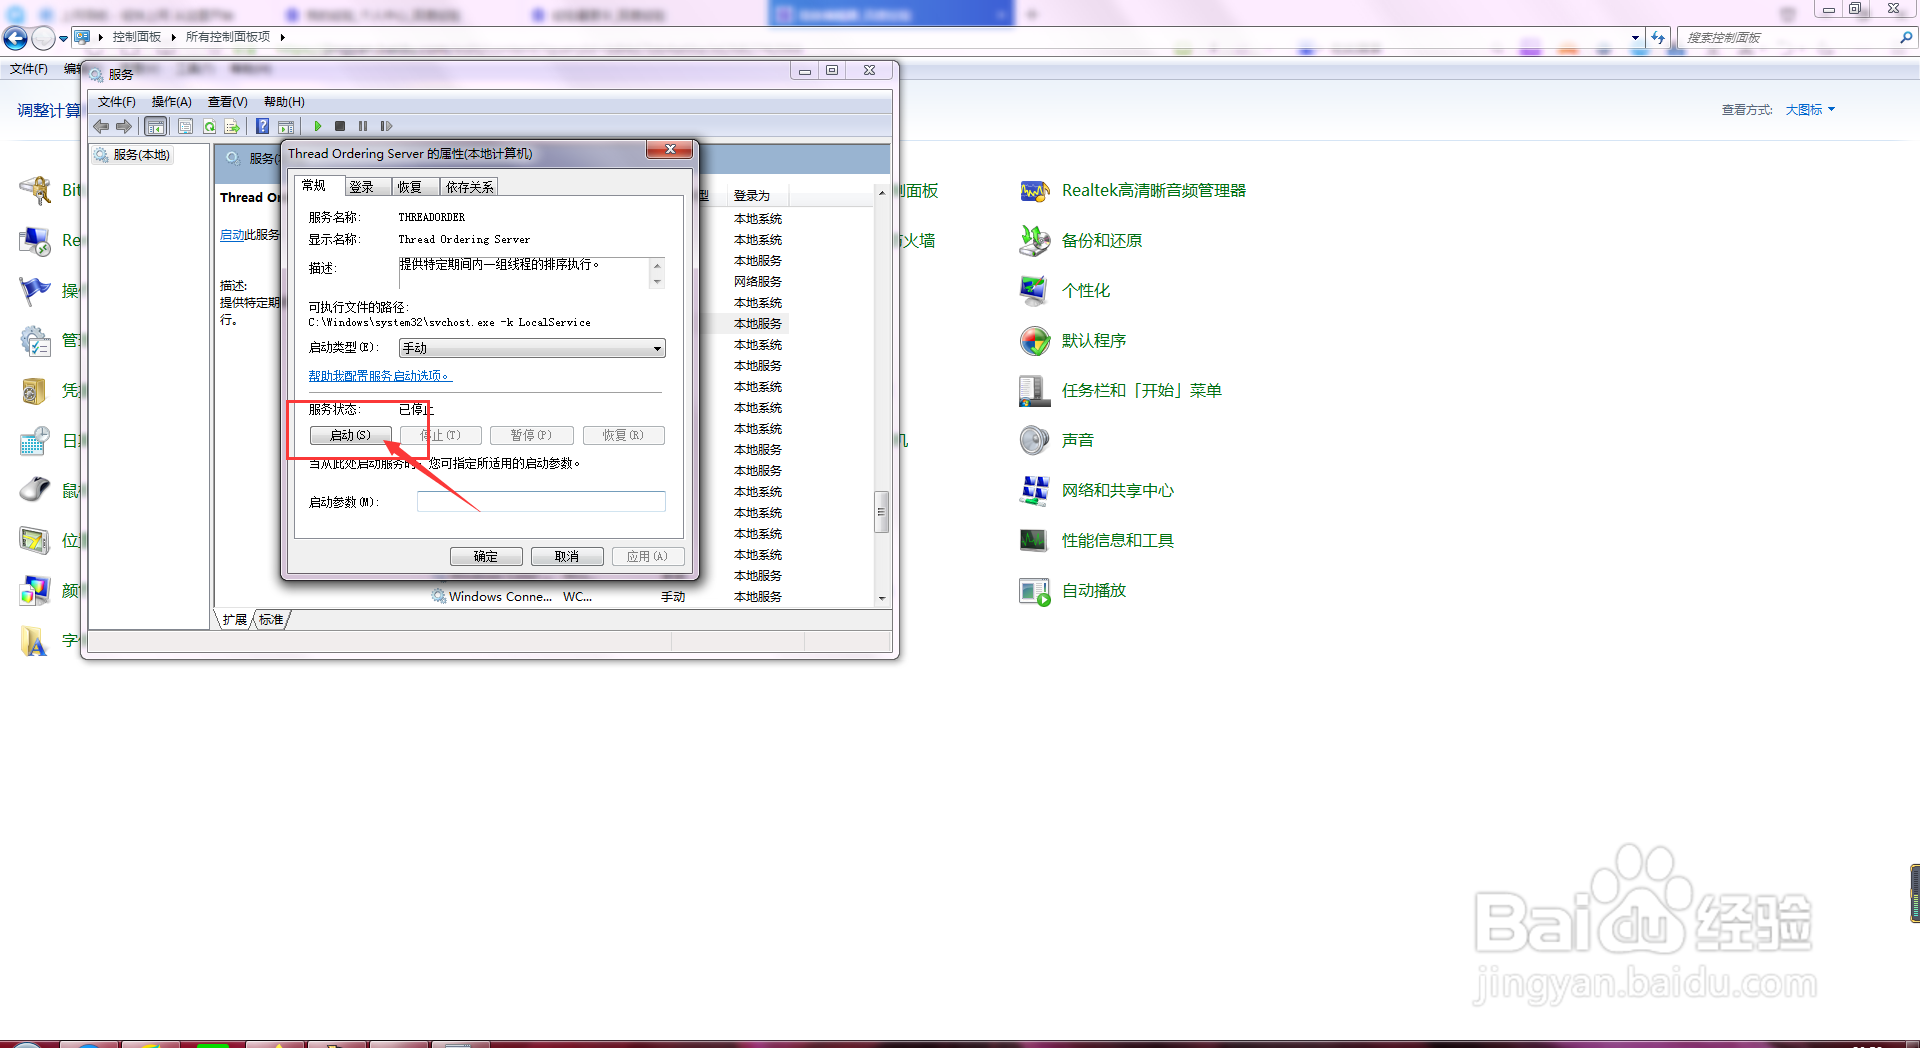
Task: Click the 停止(T) button
Action: (441, 435)
